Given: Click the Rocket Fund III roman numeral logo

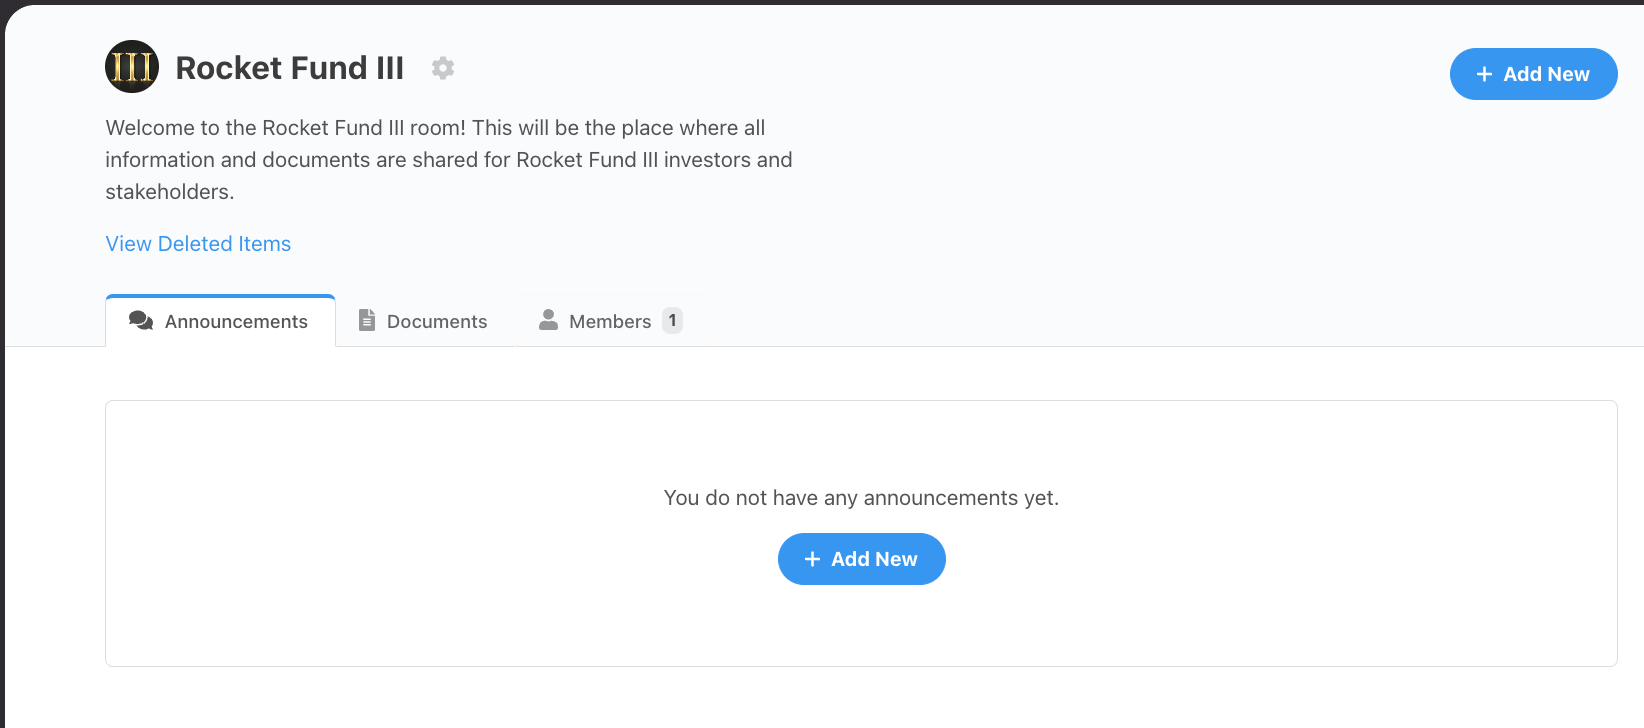Looking at the screenshot, I should (132, 67).
